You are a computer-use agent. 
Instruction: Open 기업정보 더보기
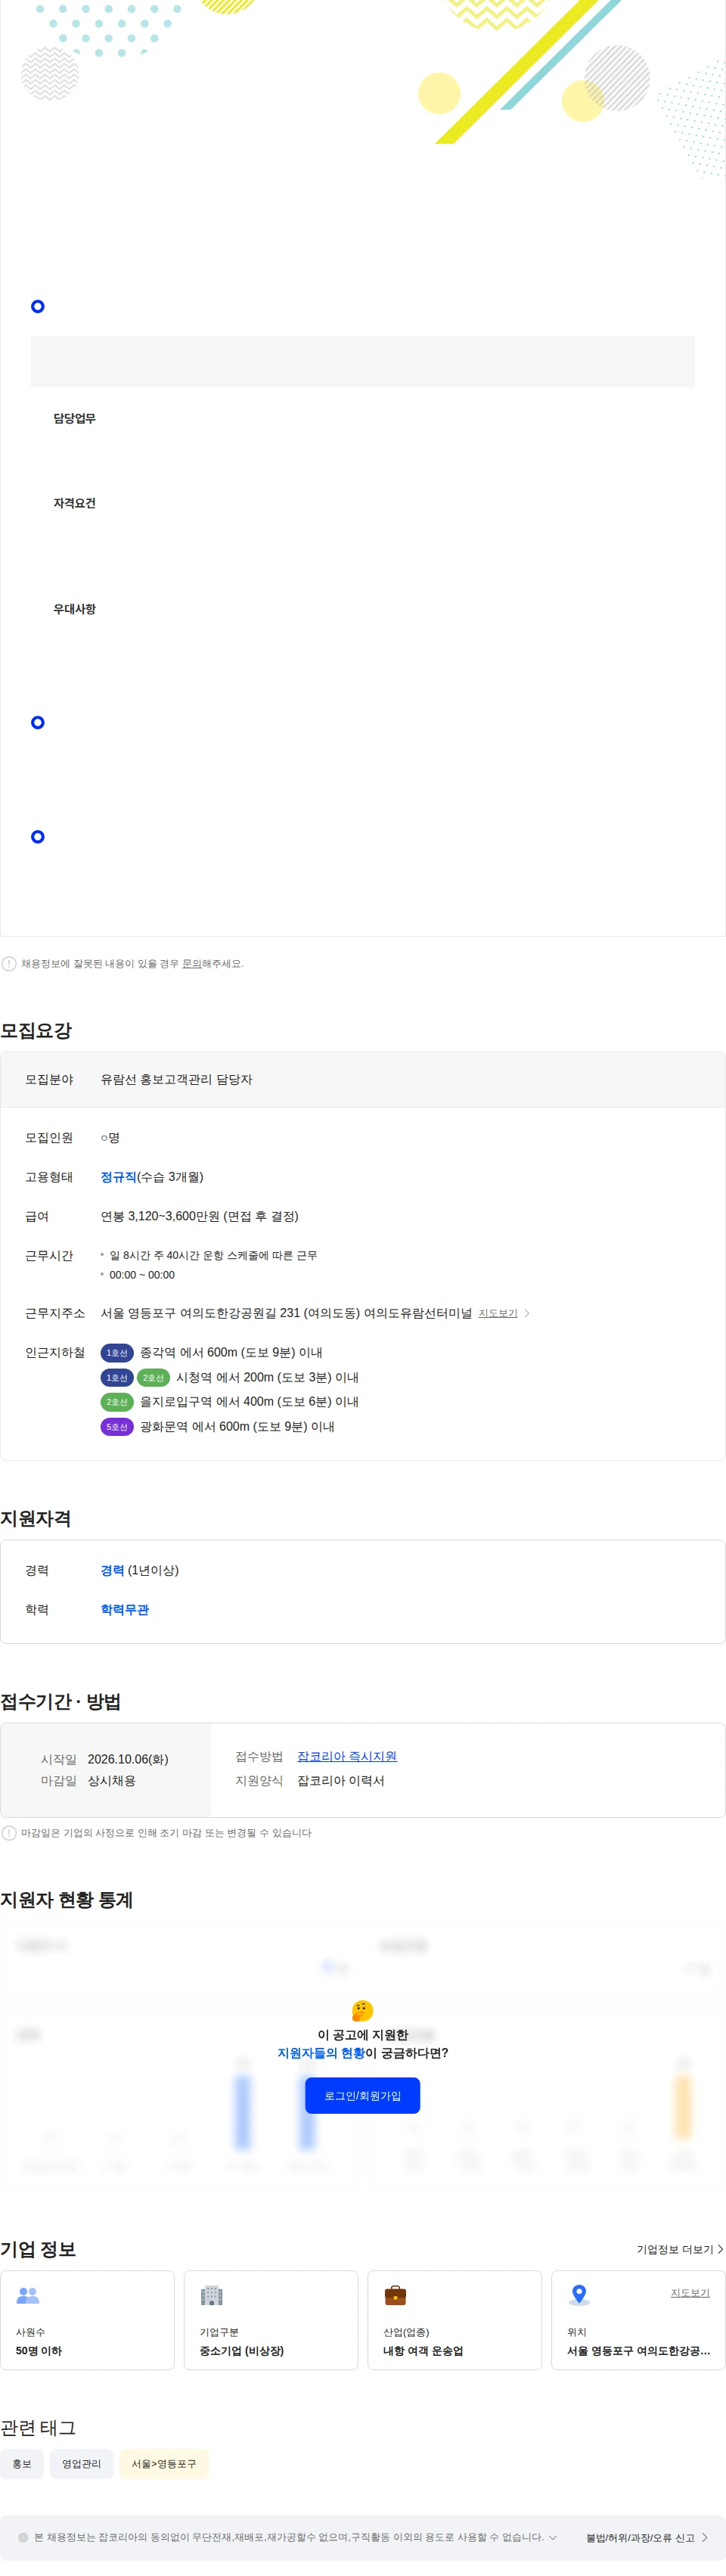[x=679, y=2249]
